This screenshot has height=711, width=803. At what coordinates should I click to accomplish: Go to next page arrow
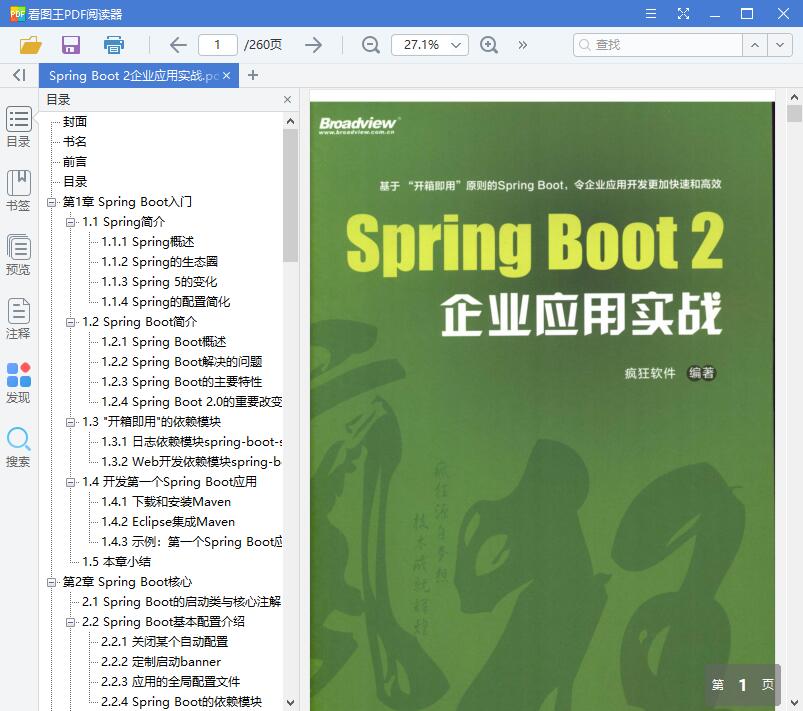point(313,45)
